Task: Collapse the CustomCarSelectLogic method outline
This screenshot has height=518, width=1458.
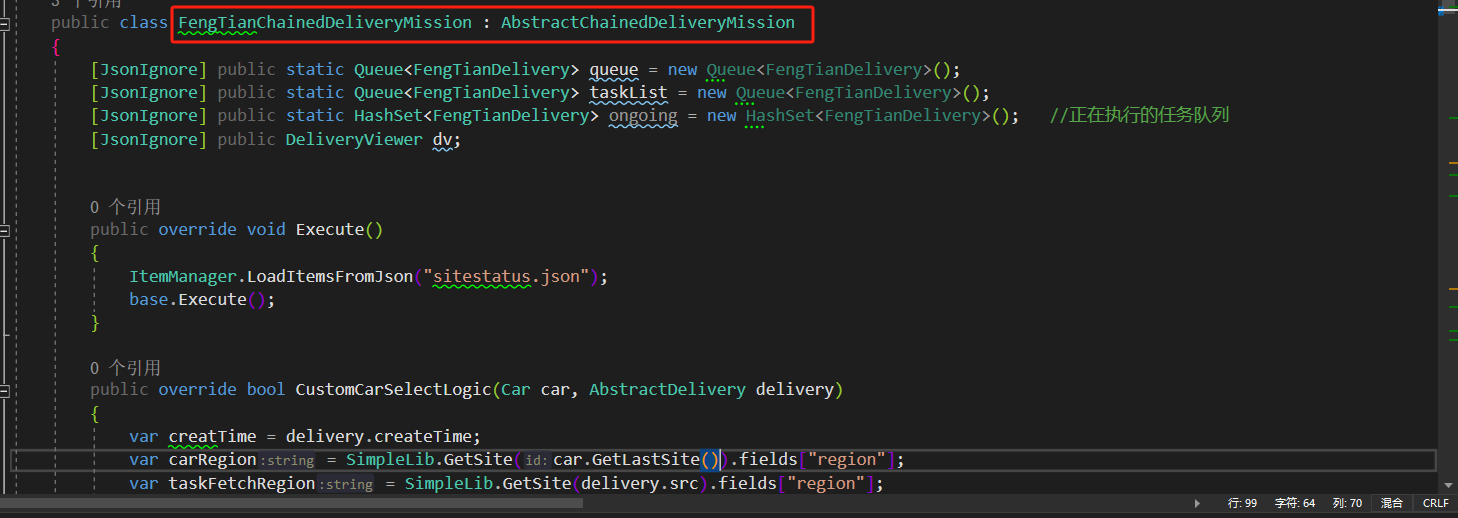Action: click(x=5, y=390)
